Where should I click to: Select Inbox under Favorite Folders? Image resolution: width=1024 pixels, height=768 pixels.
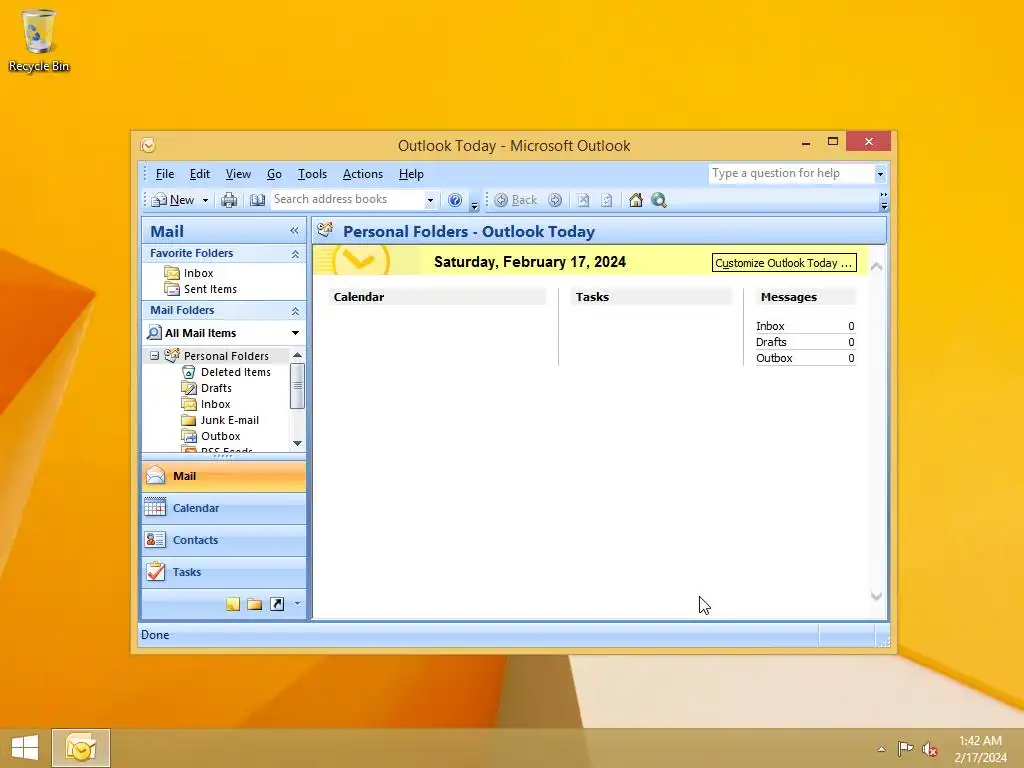[199, 273]
